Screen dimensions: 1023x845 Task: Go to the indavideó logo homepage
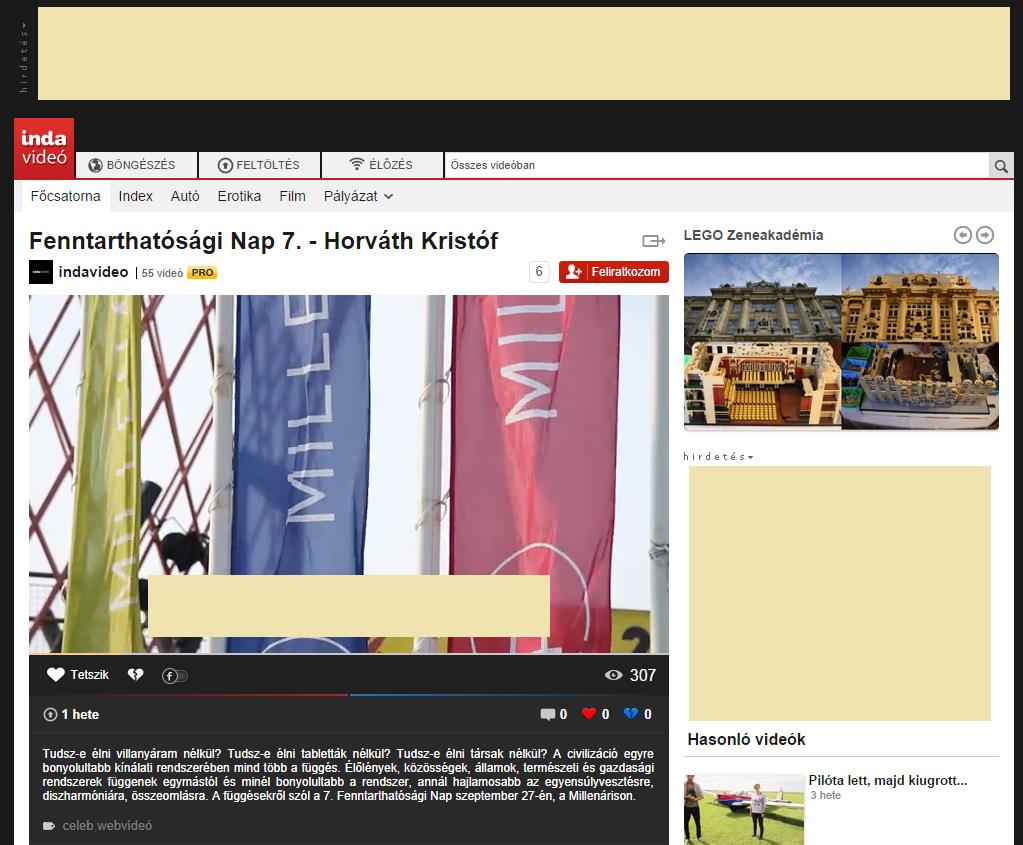(x=44, y=149)
